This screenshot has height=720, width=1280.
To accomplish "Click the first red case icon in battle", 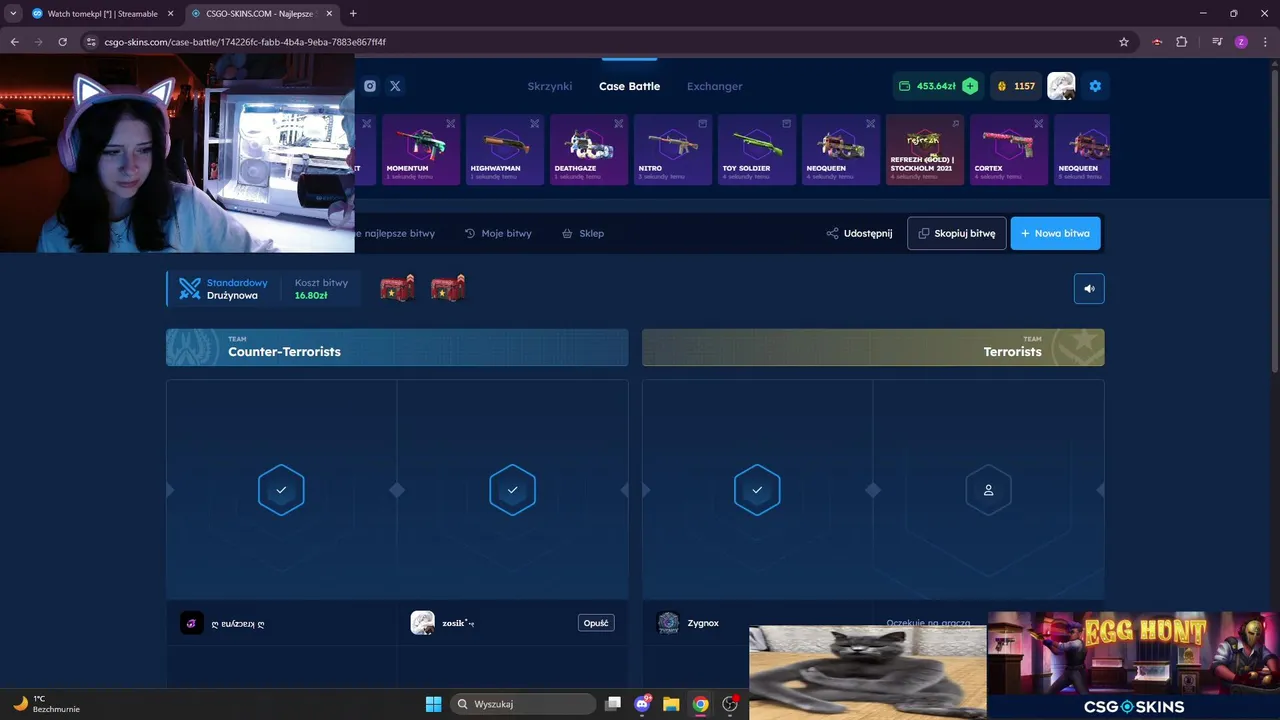I will (398, 288).
